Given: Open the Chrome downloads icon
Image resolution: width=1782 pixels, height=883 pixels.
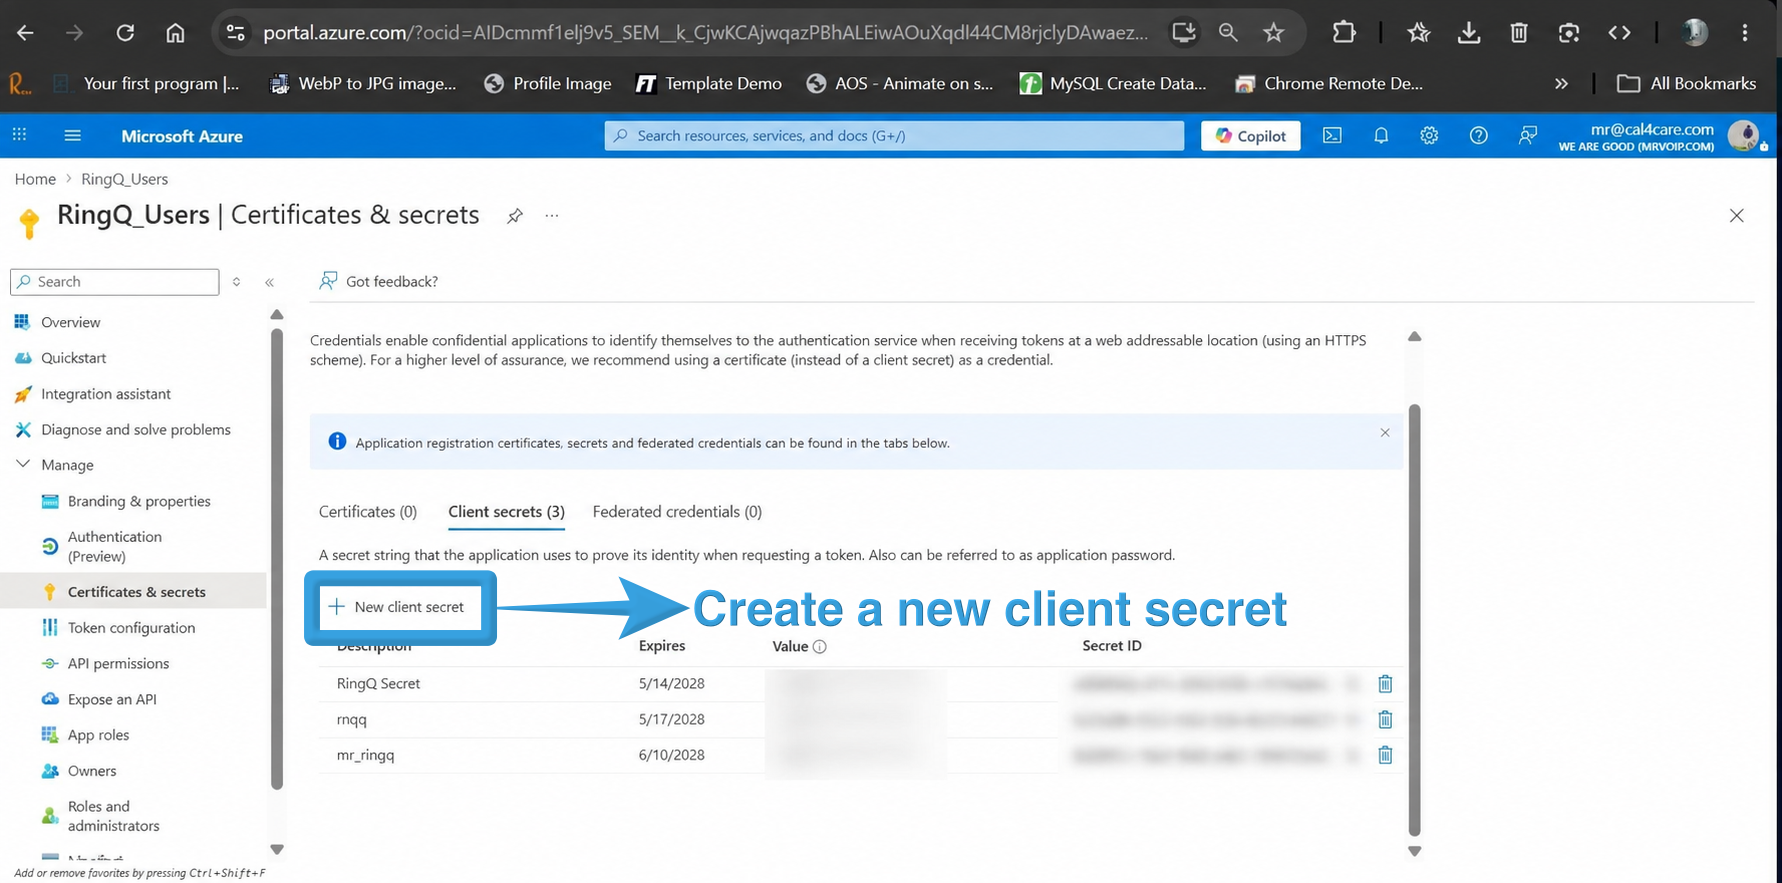Looking at the screenshot, I should tap(1469, 32).
